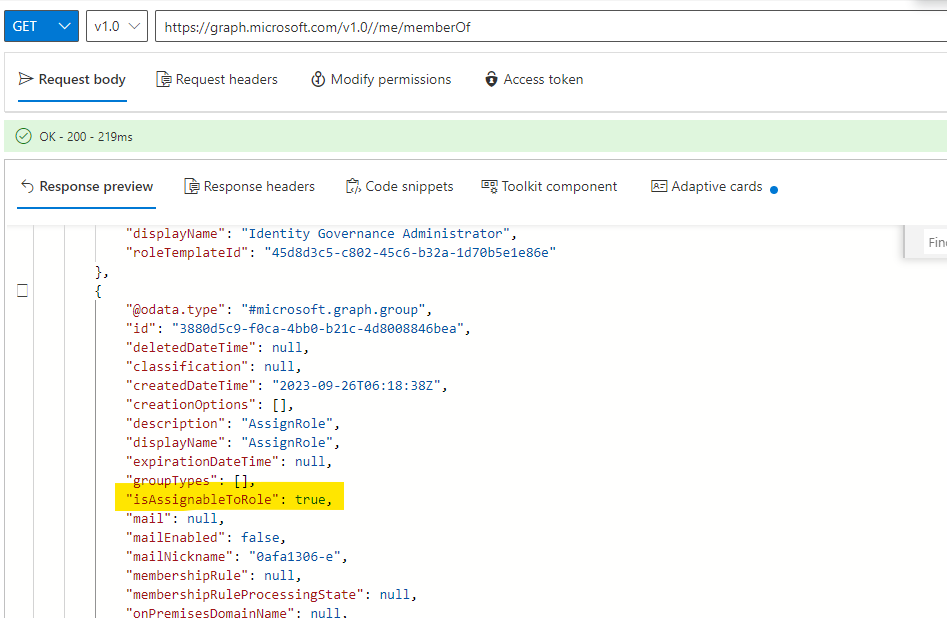The height and width of the screenshot is (618, 947).
Task: Click the "deletedDateTime" key
Action: tap(191, 348)
